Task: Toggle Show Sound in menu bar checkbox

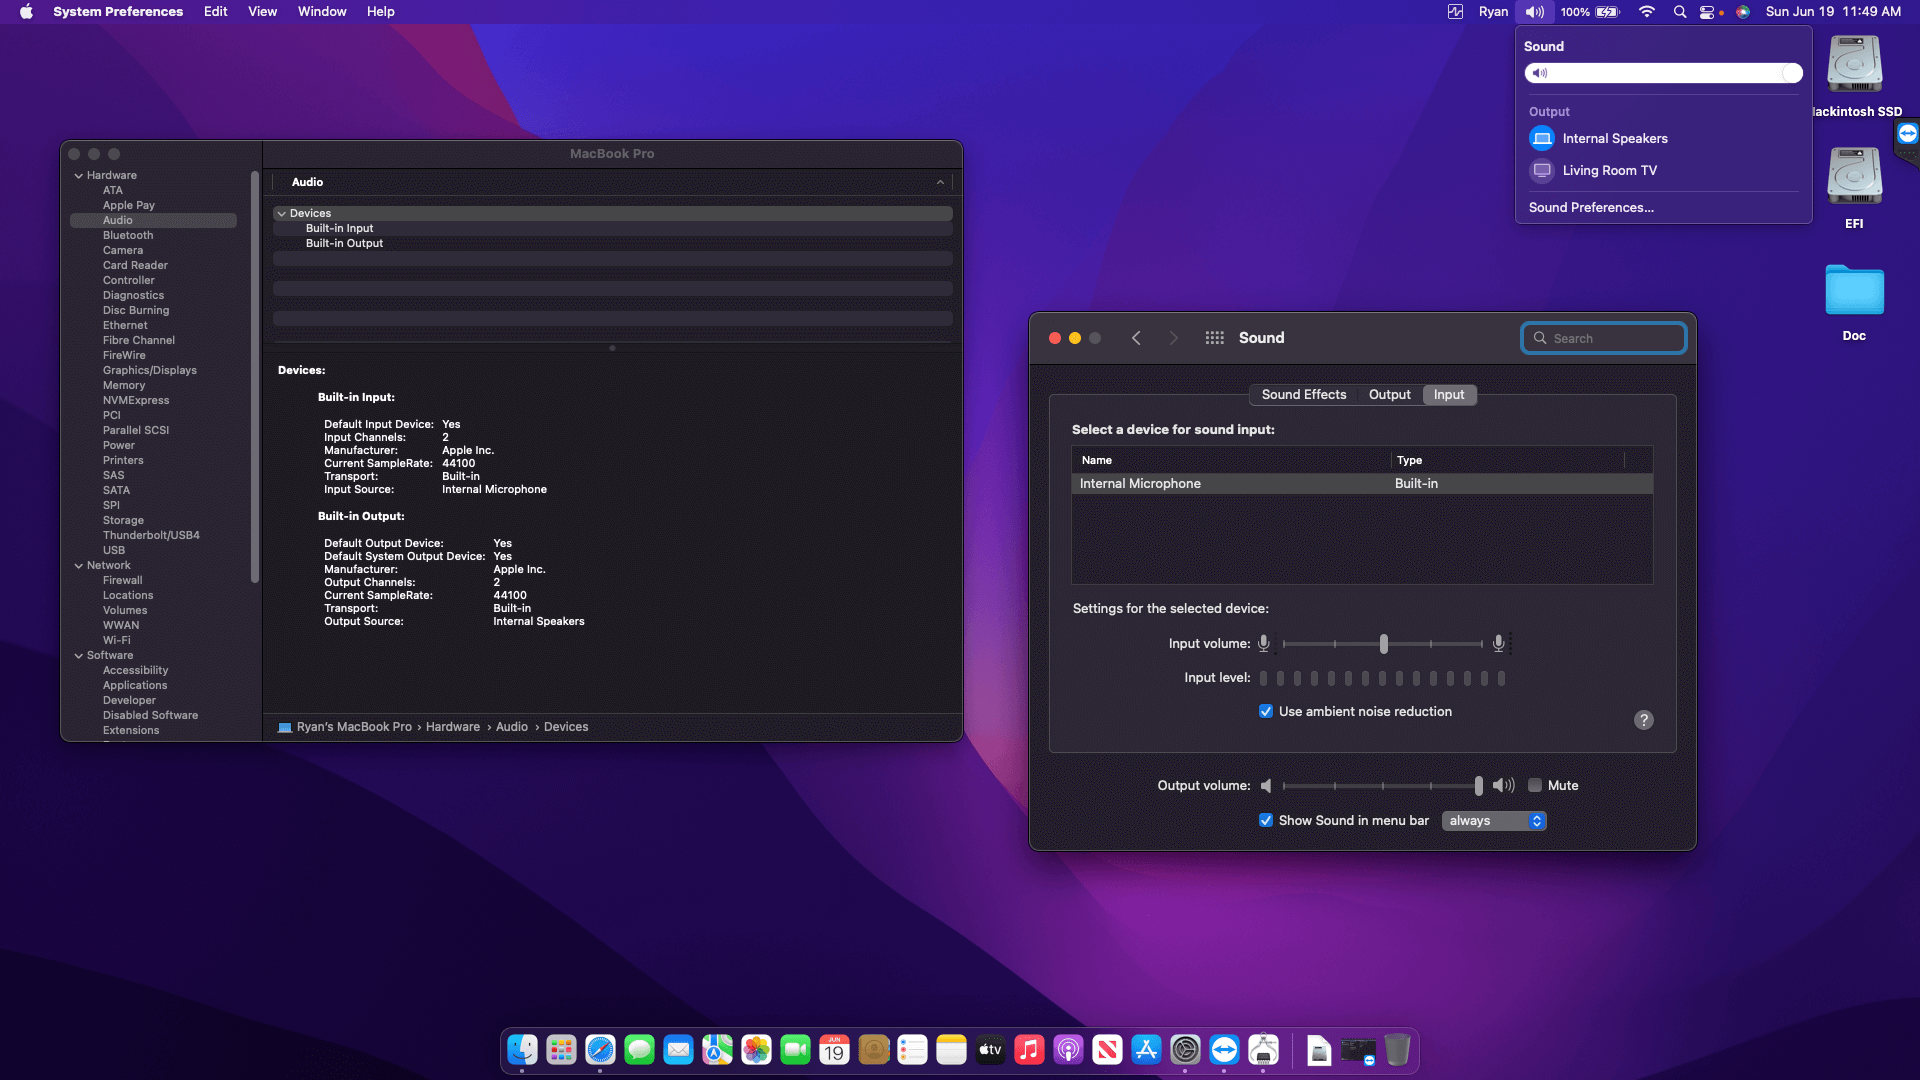Action: (x=1266, y=820)
